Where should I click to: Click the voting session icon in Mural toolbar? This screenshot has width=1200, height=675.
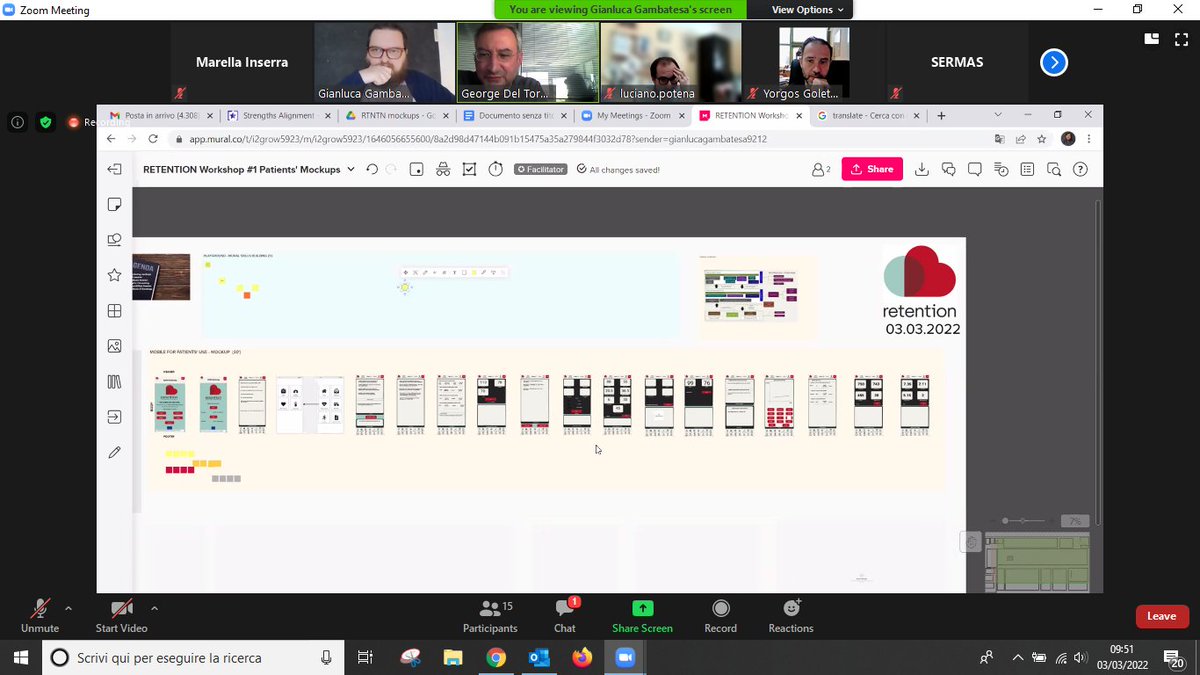(469, 169)
